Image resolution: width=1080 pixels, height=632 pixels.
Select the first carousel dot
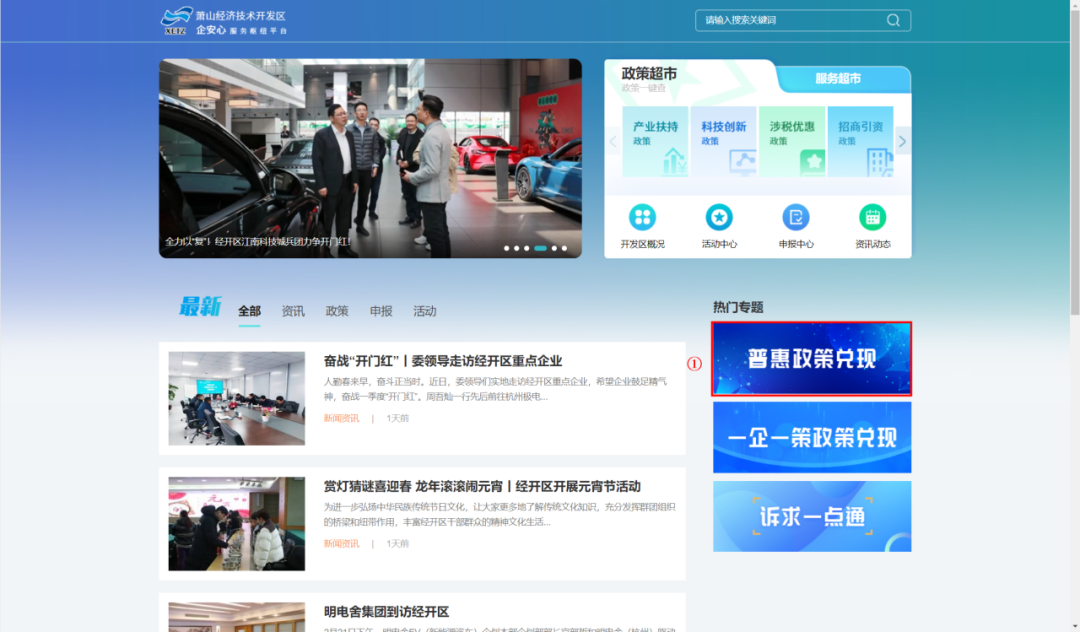pos(506,248)
